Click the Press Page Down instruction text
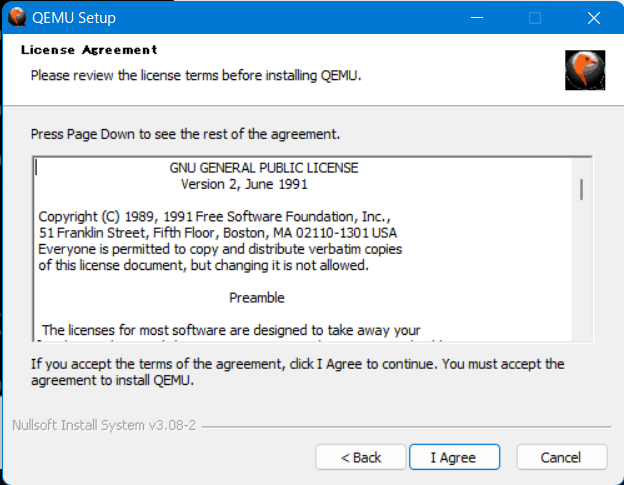This screenshot has width=624, height=485. [186, 133]
